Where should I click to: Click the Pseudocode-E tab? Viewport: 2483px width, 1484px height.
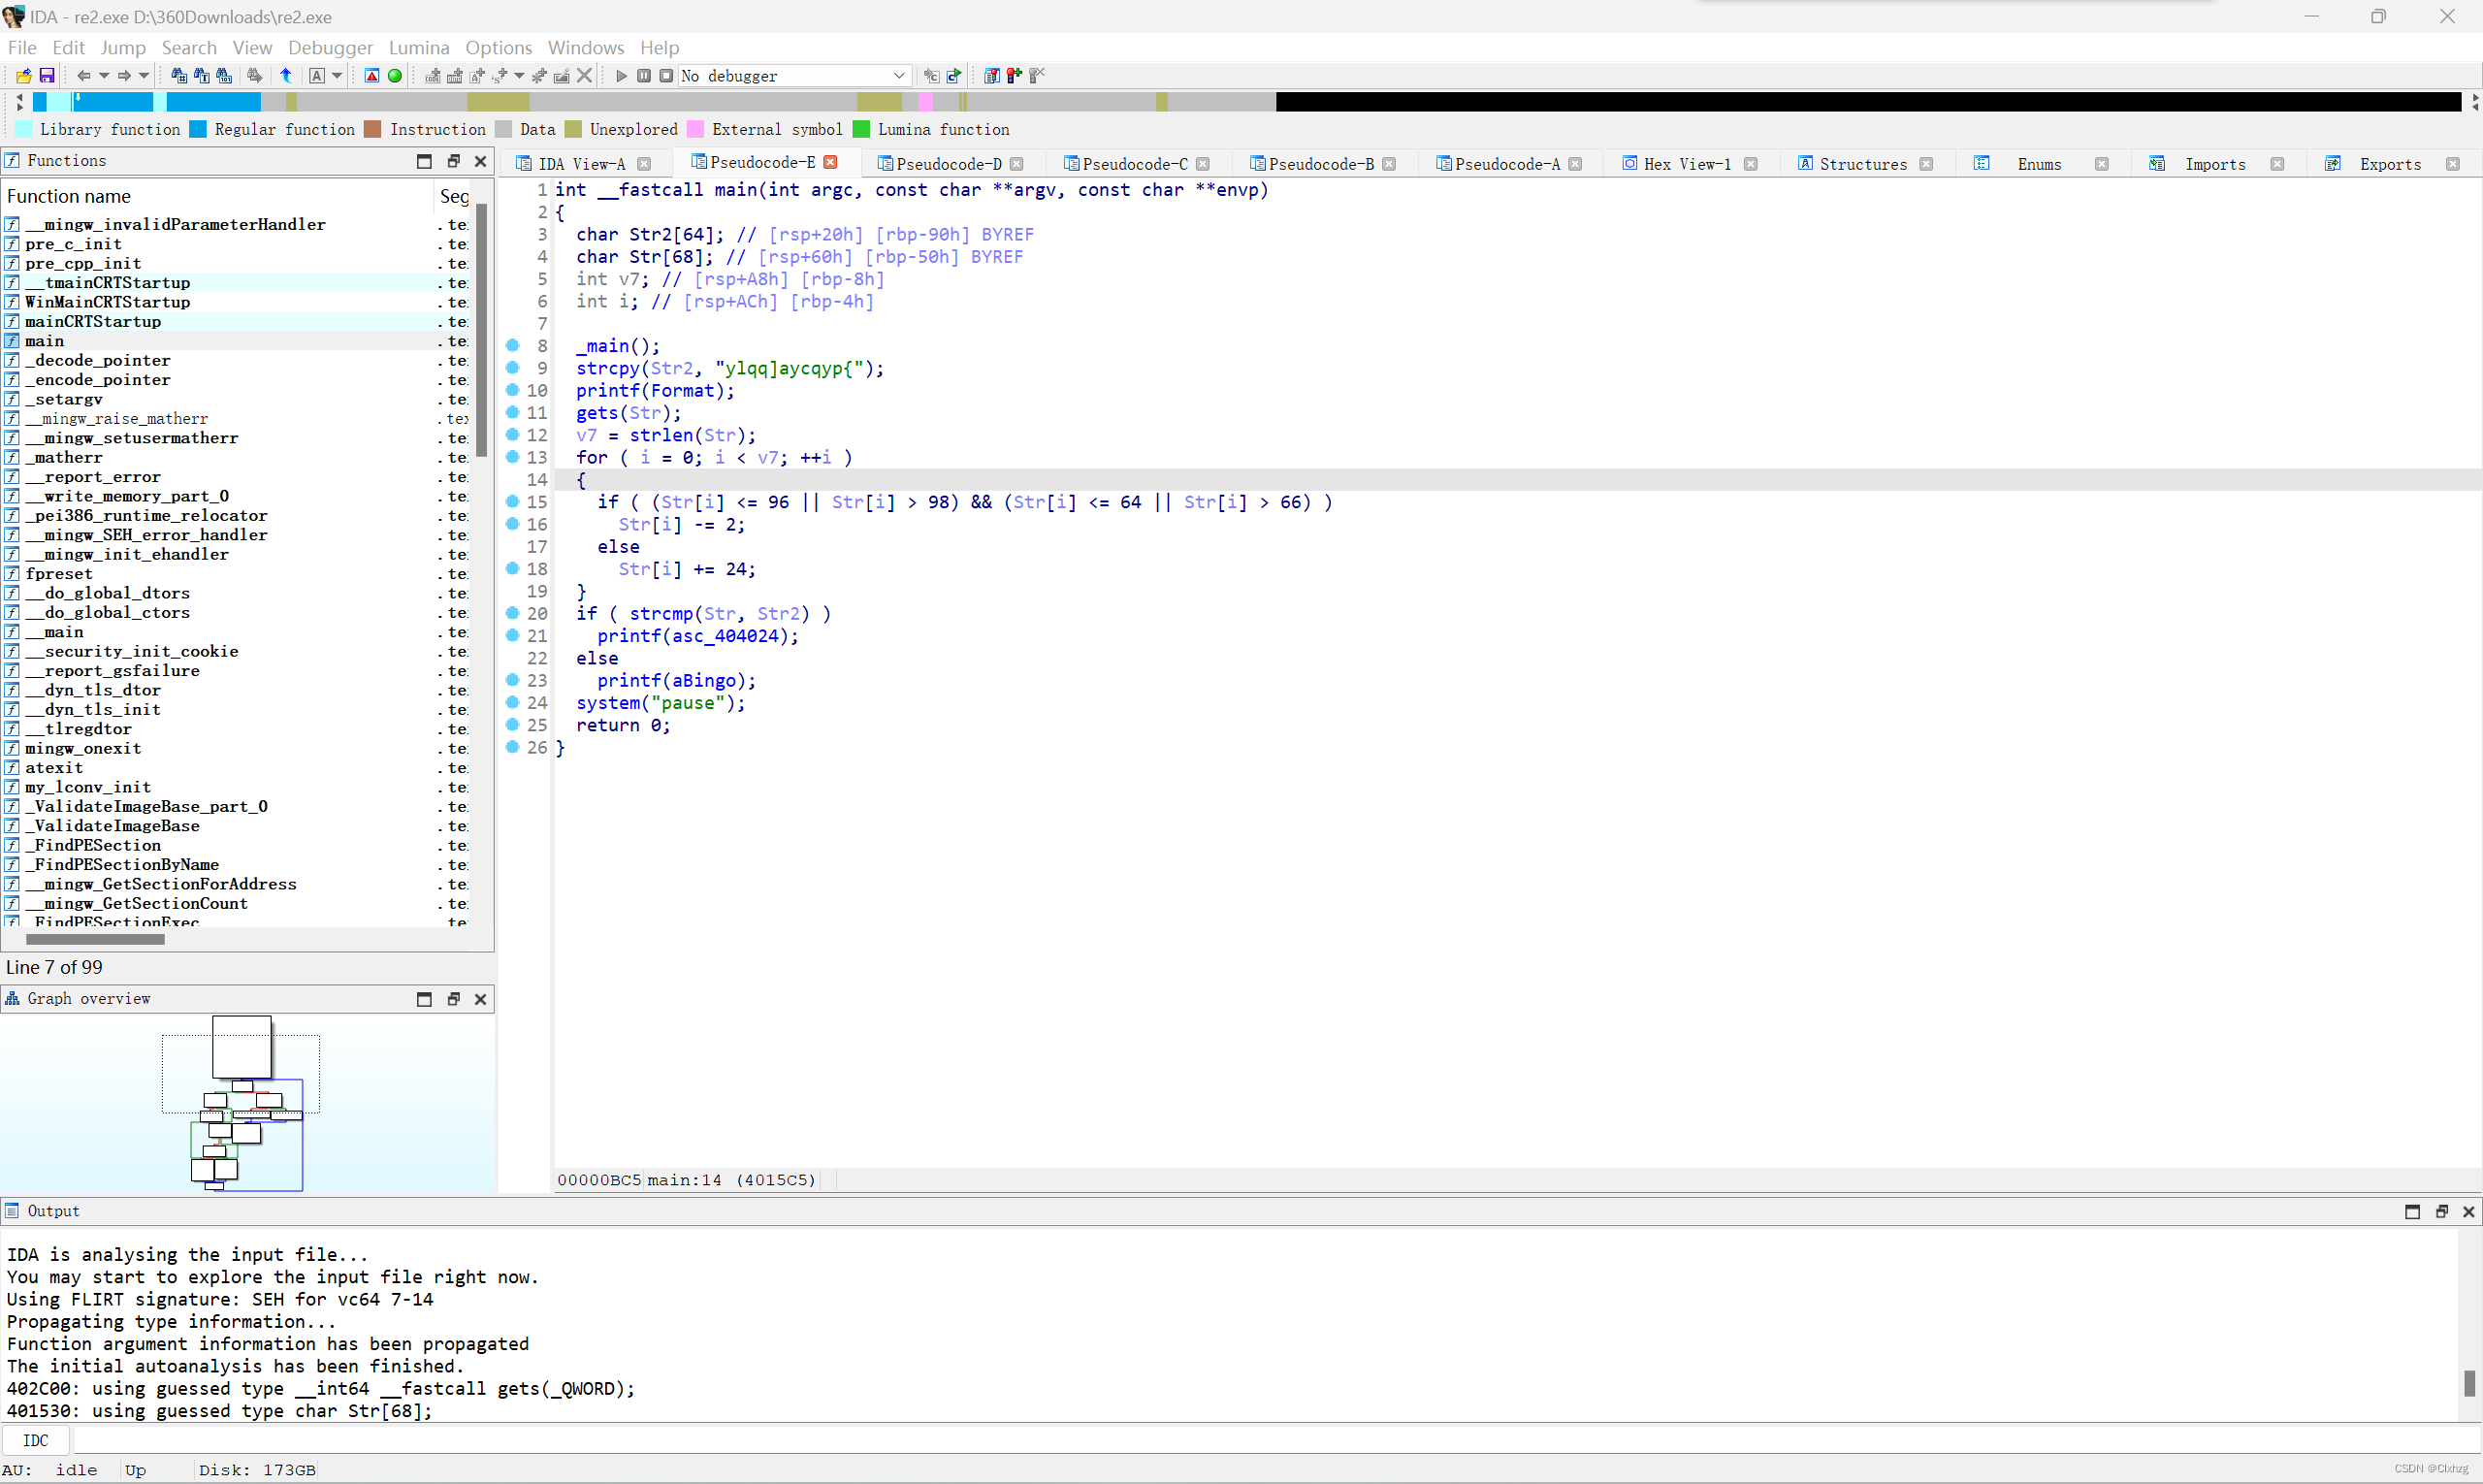coord(759,163)
